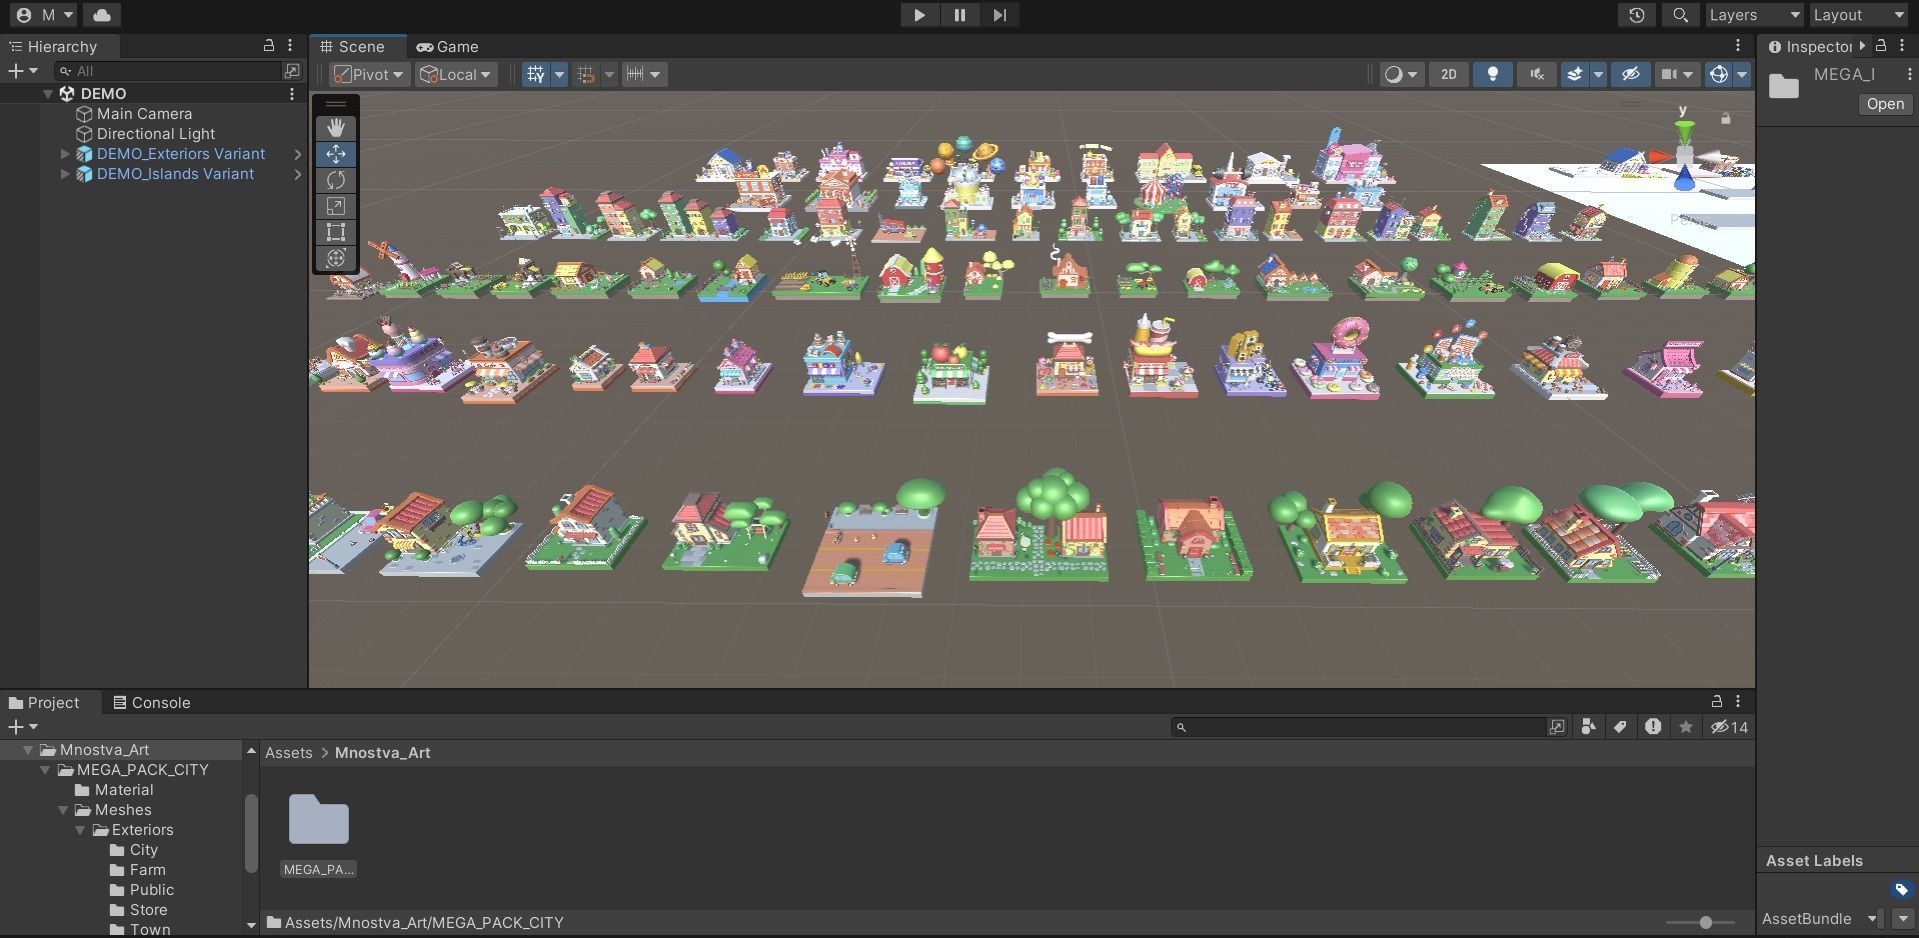Expand DEMO_Exteriors Variant in Hierarchy

point(65,154)
